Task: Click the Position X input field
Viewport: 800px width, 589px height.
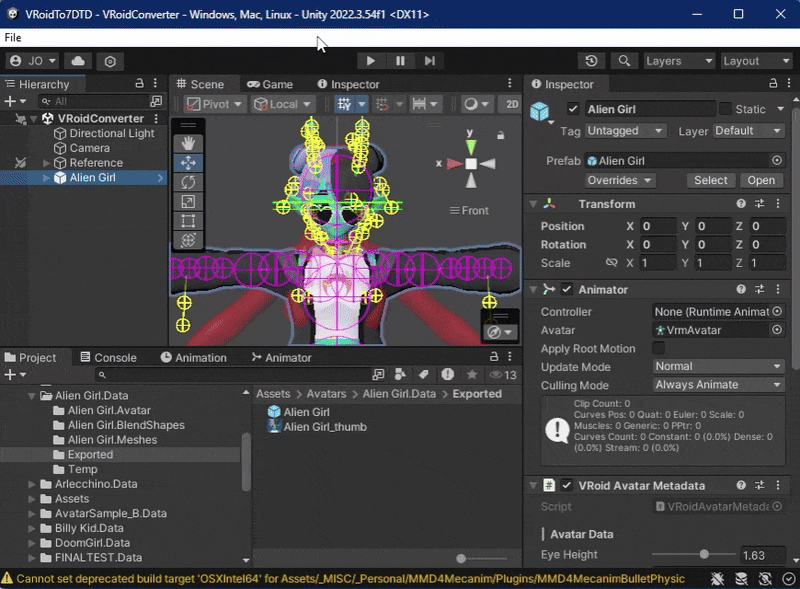Action: [x=658, y=226]
